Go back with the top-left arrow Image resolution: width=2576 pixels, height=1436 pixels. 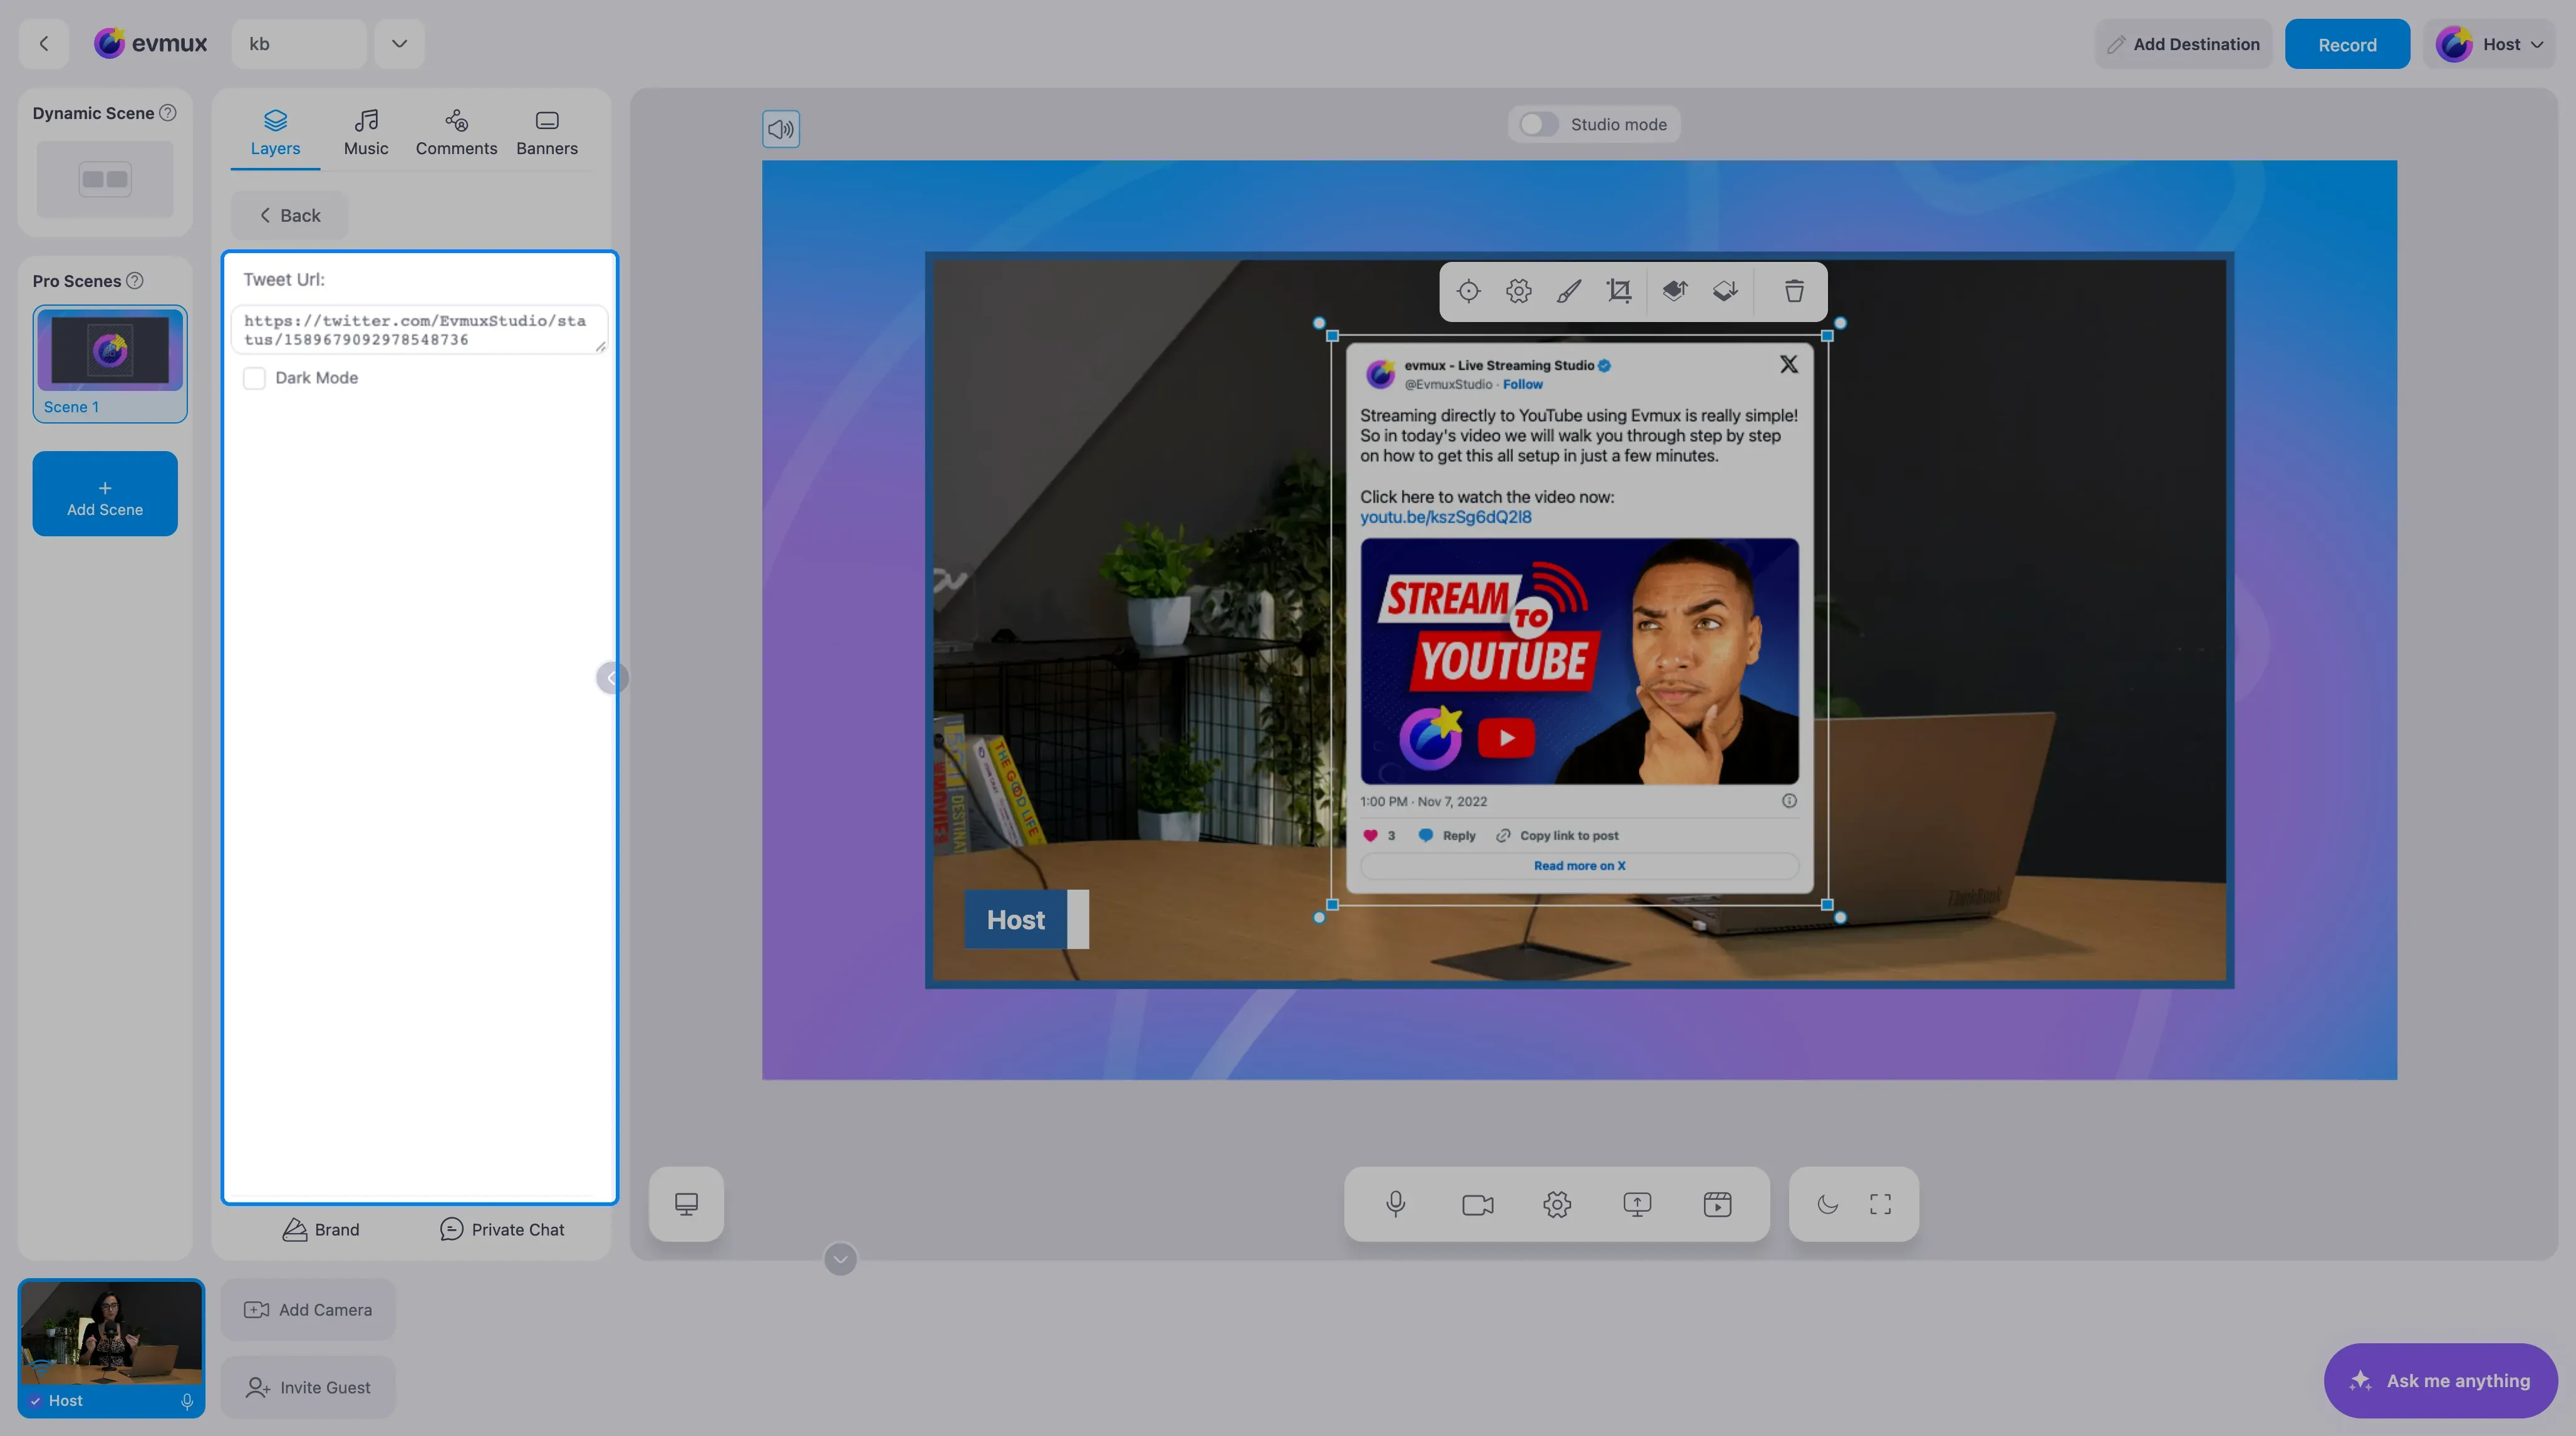[x=43, y=43]
